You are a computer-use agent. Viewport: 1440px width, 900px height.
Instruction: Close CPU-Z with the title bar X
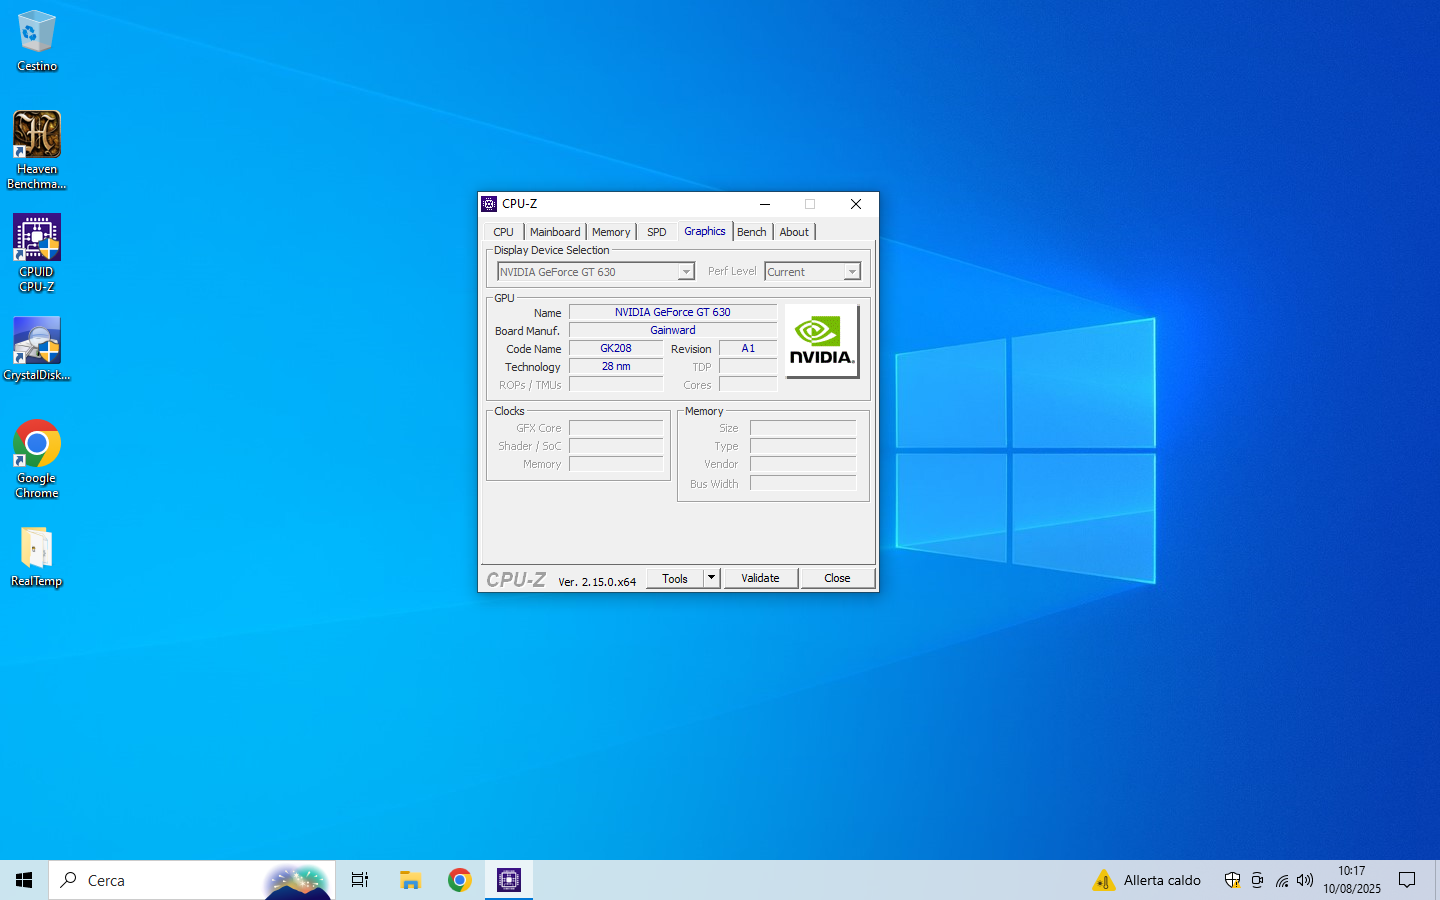[856, 204]
